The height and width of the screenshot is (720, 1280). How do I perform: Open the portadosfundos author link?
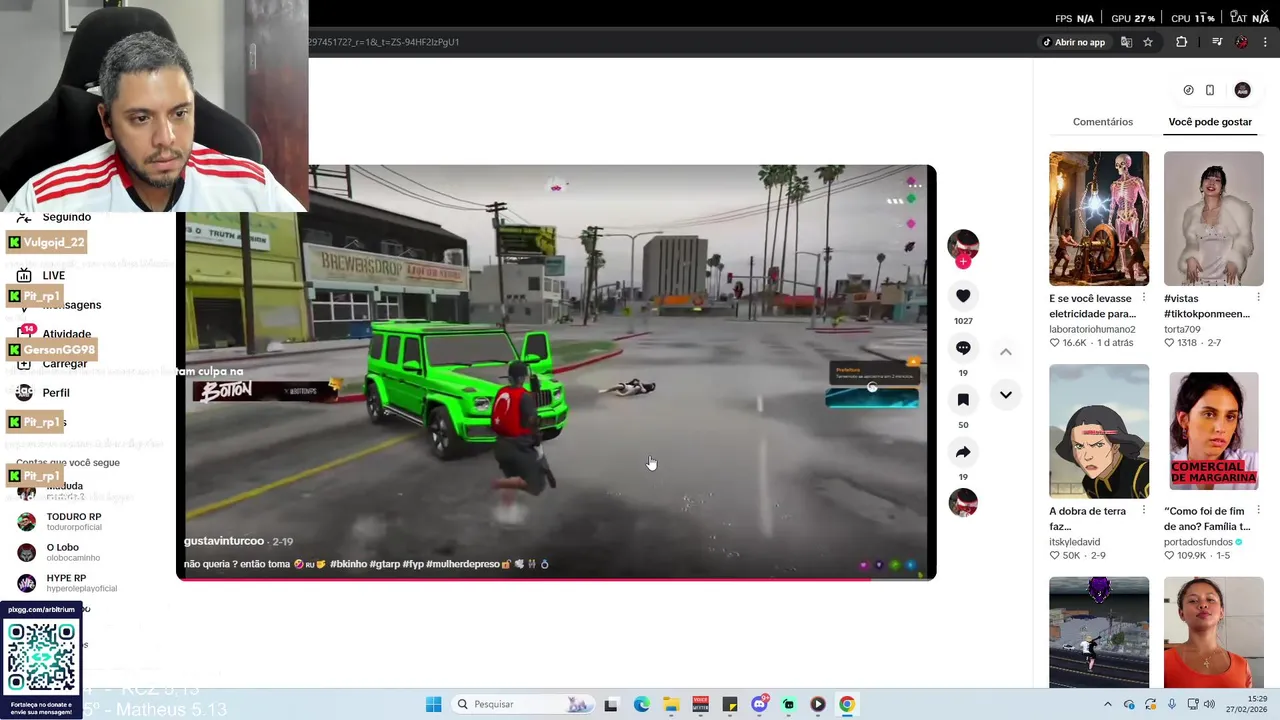click(1199, 542)
